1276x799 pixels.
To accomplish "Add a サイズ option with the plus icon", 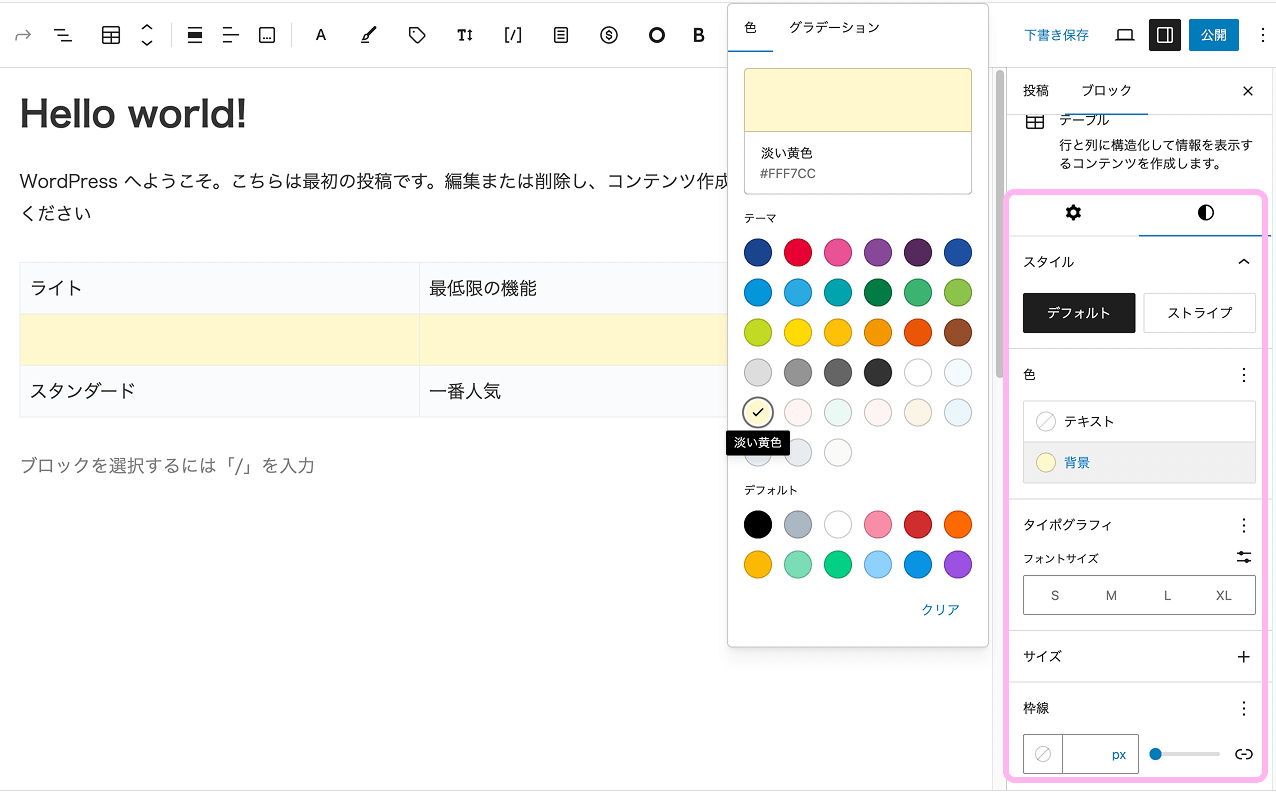I will pos(1244,657).
